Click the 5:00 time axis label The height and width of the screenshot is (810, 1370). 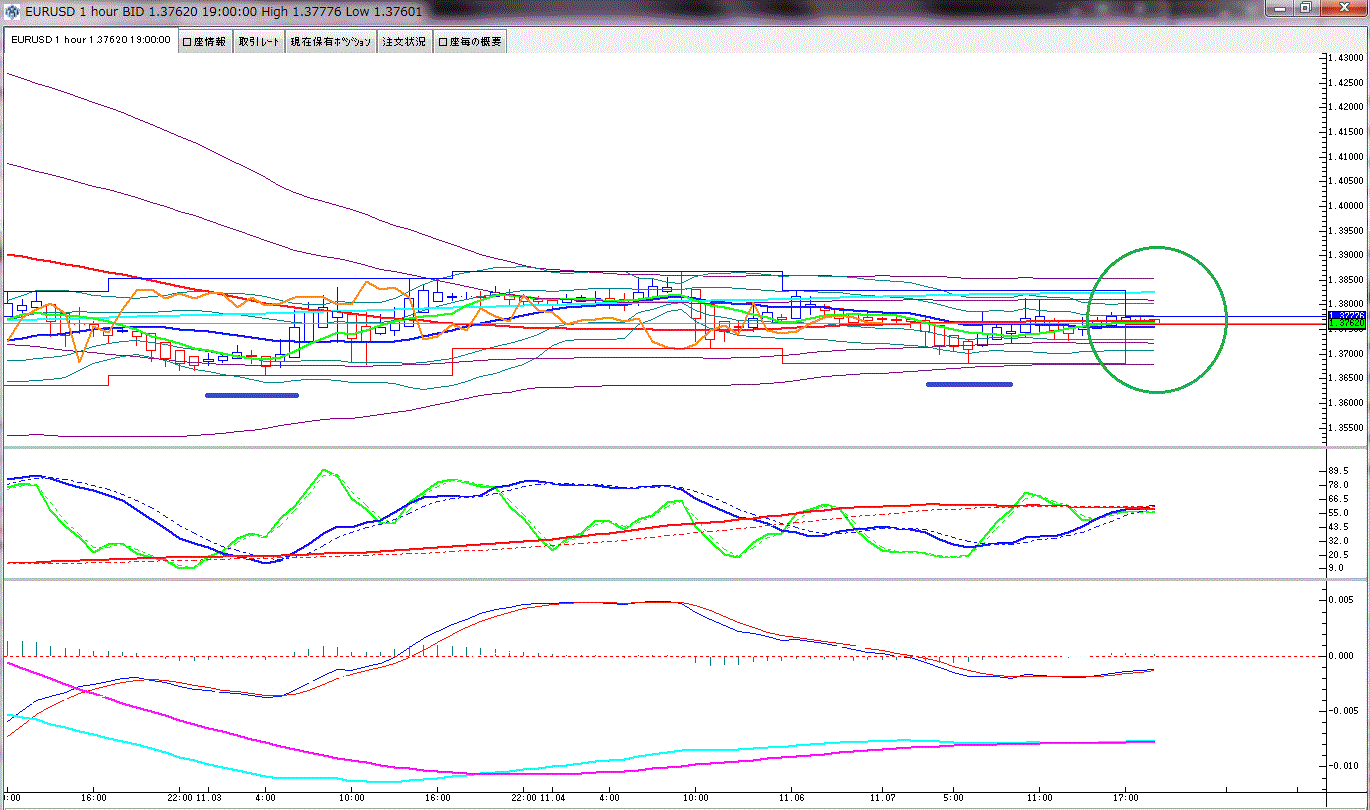click(x=953, y=798)
